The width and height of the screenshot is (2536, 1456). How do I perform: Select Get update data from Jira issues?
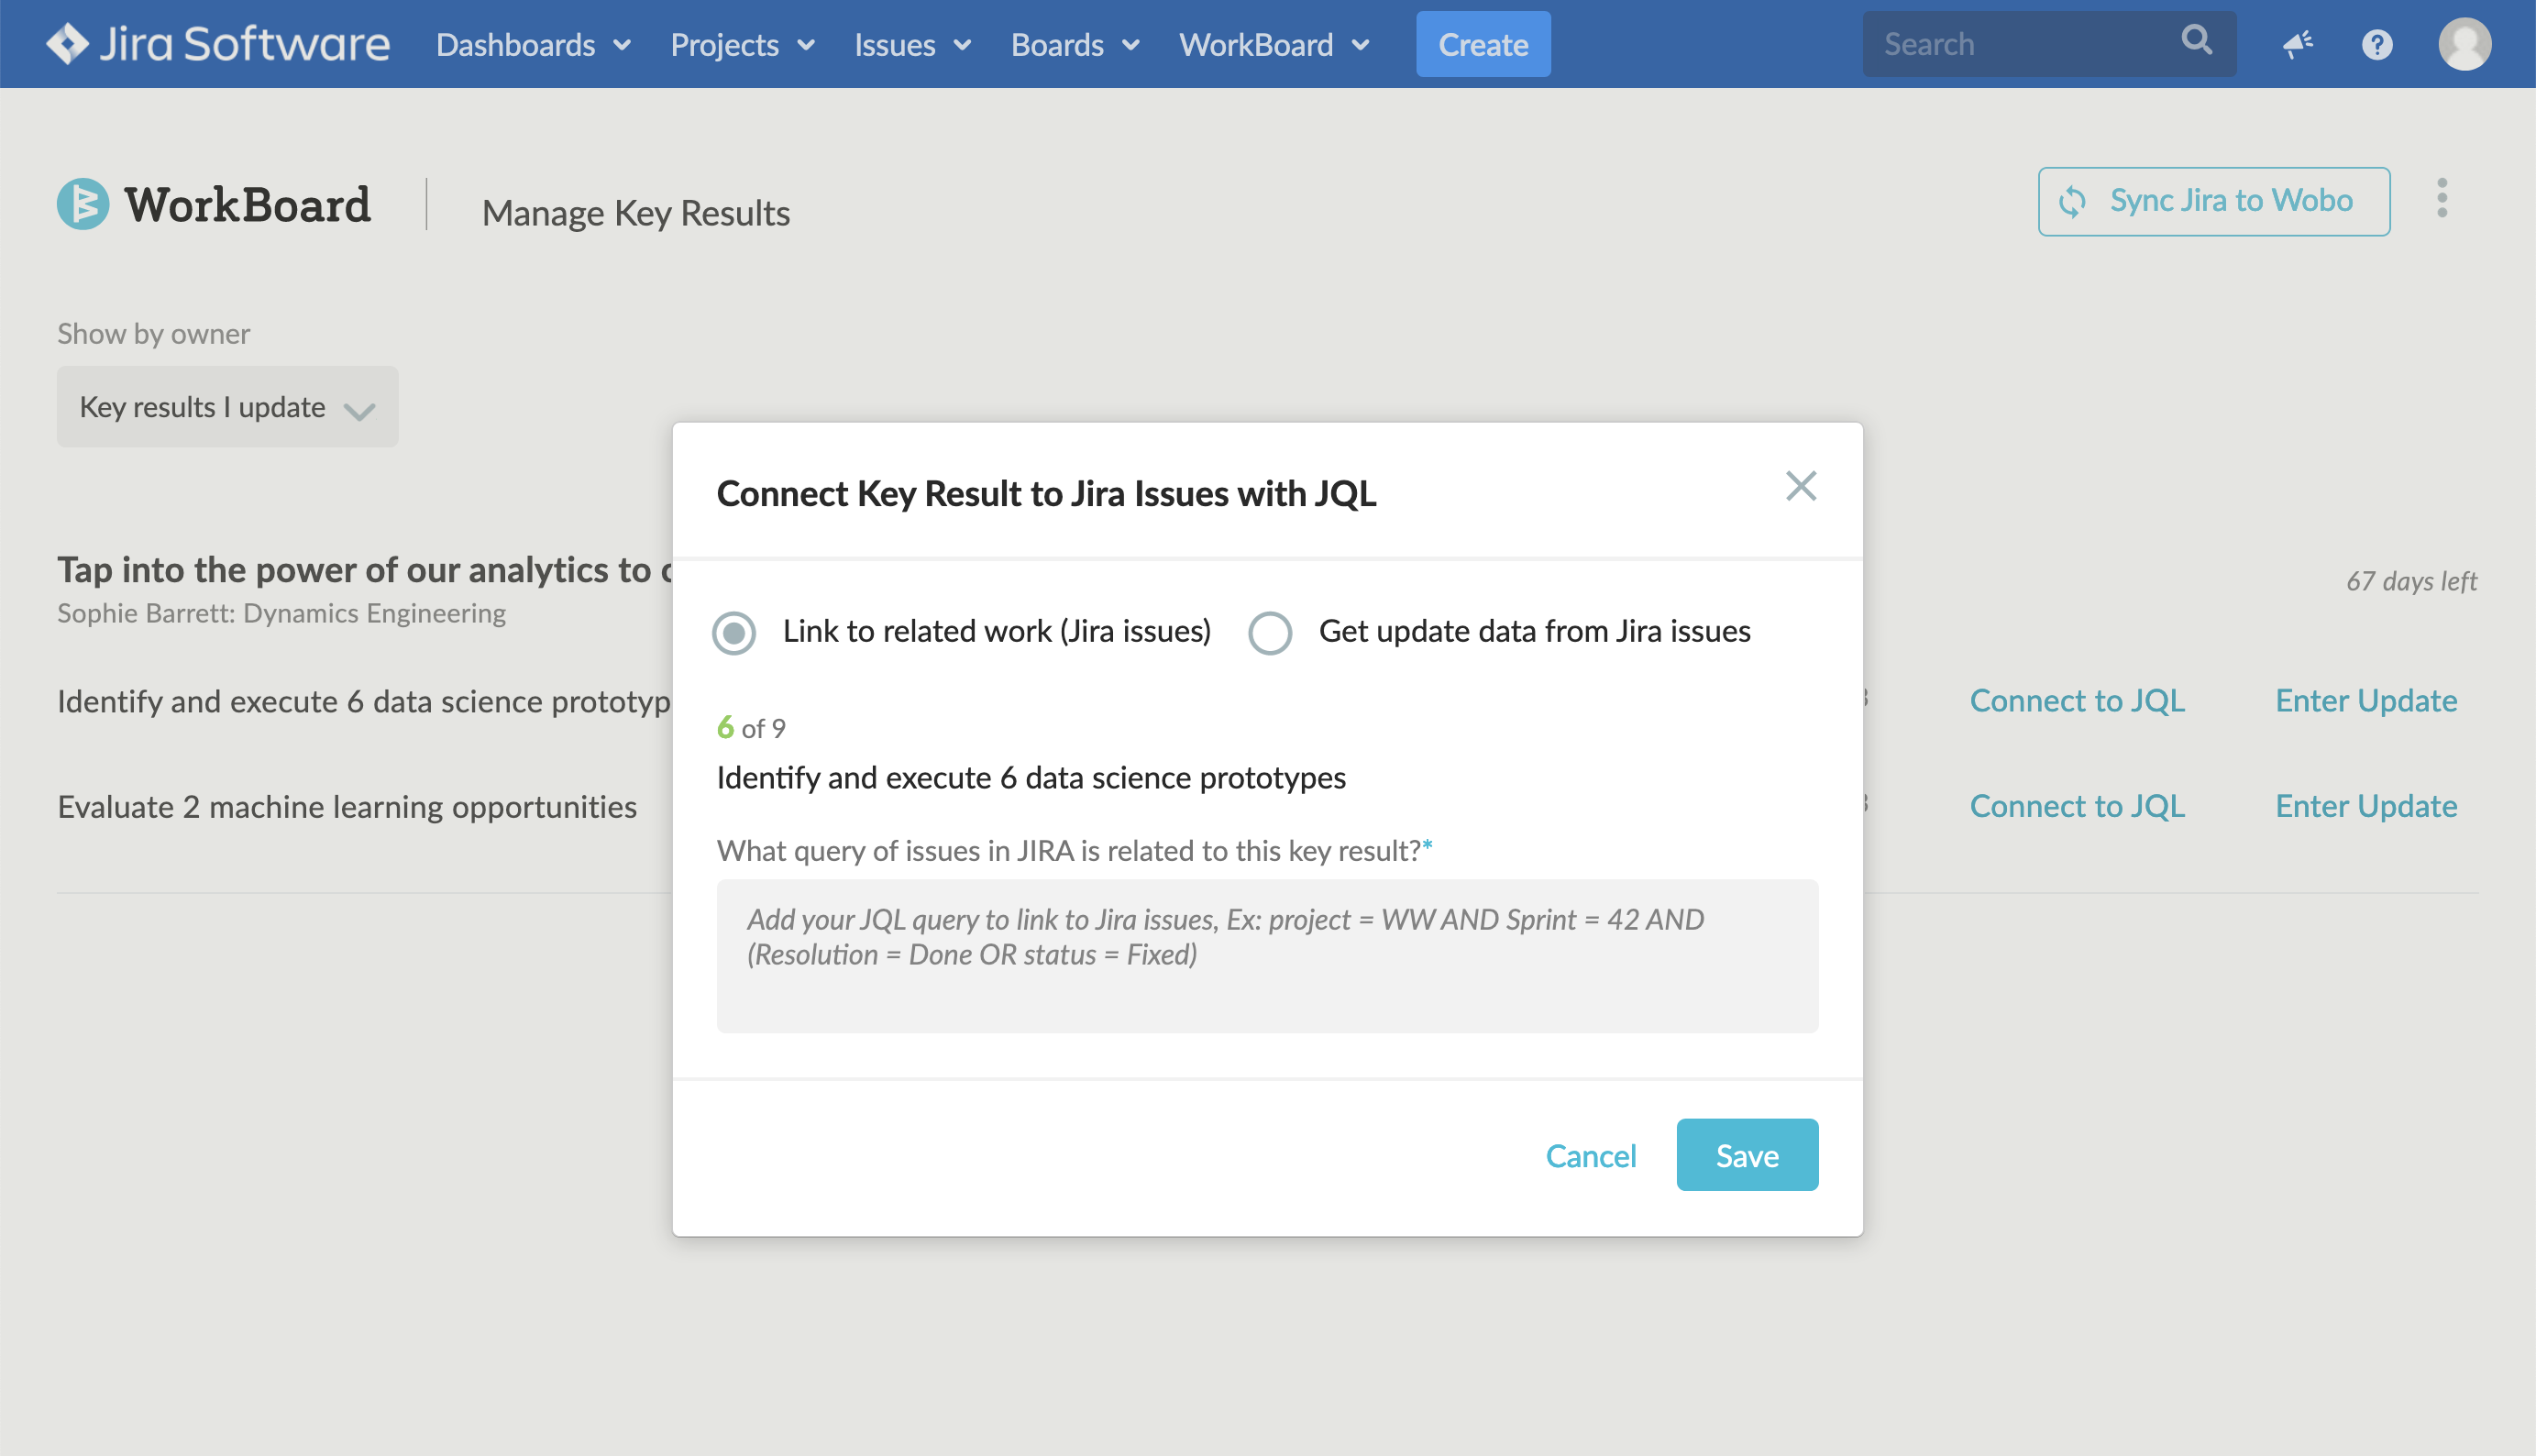coord(1270,633)
